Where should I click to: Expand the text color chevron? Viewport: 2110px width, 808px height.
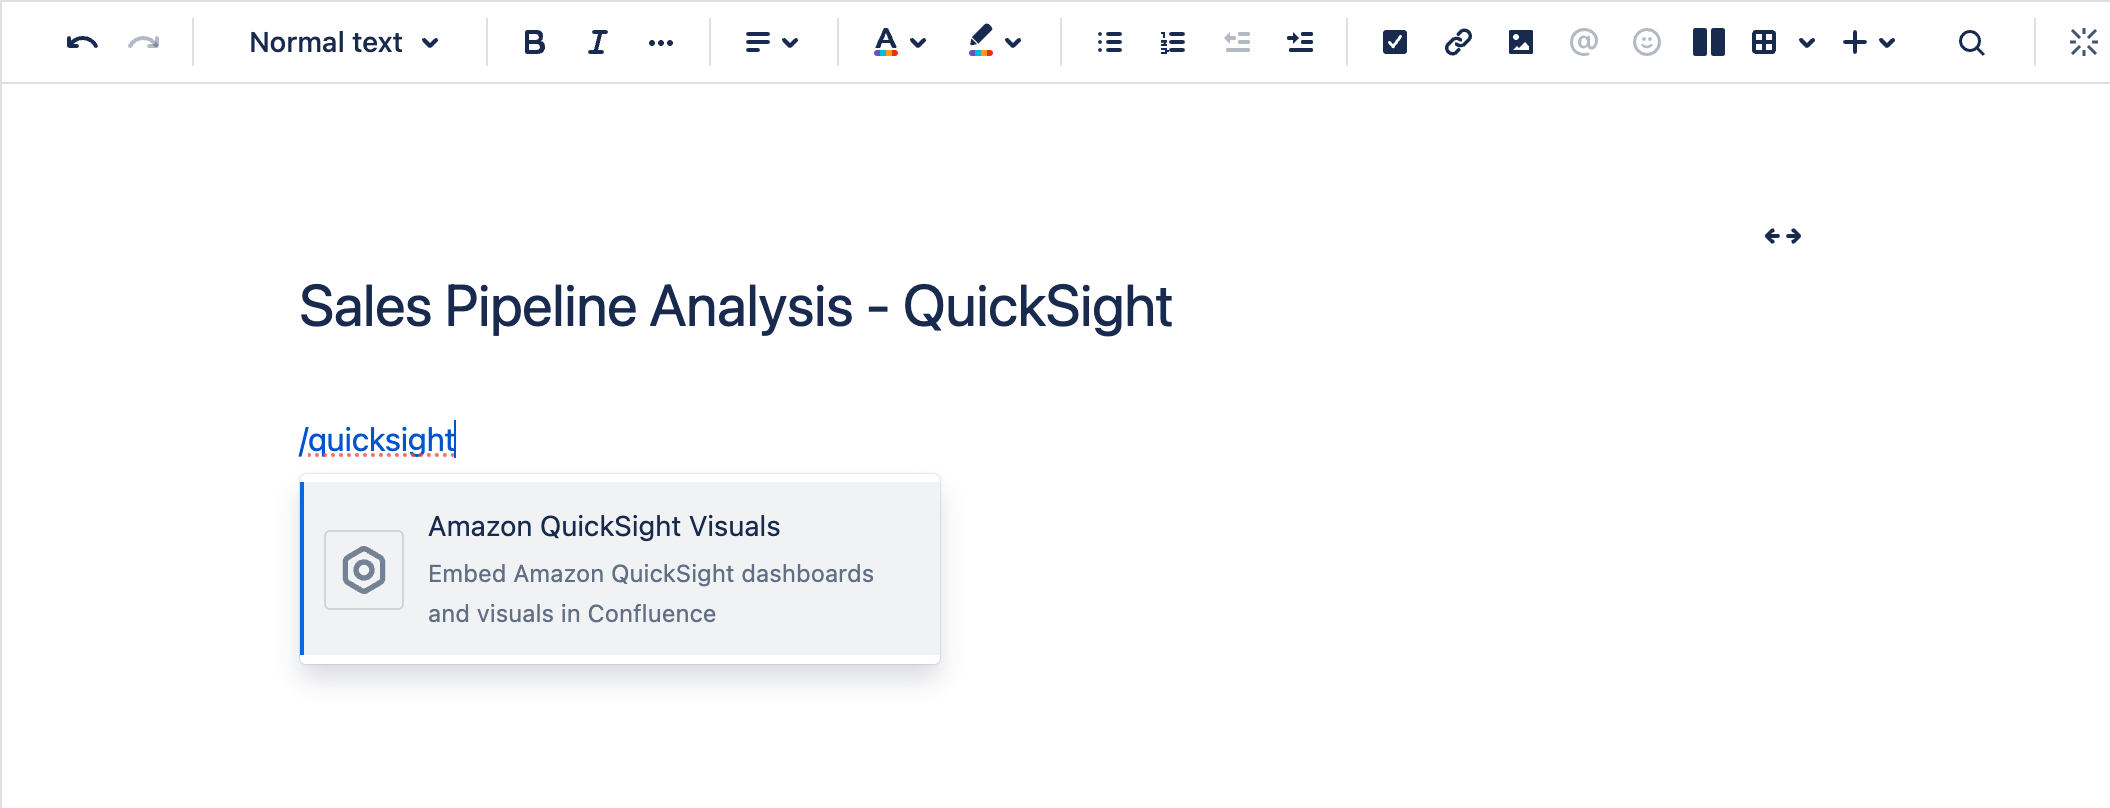pos(918,43)
